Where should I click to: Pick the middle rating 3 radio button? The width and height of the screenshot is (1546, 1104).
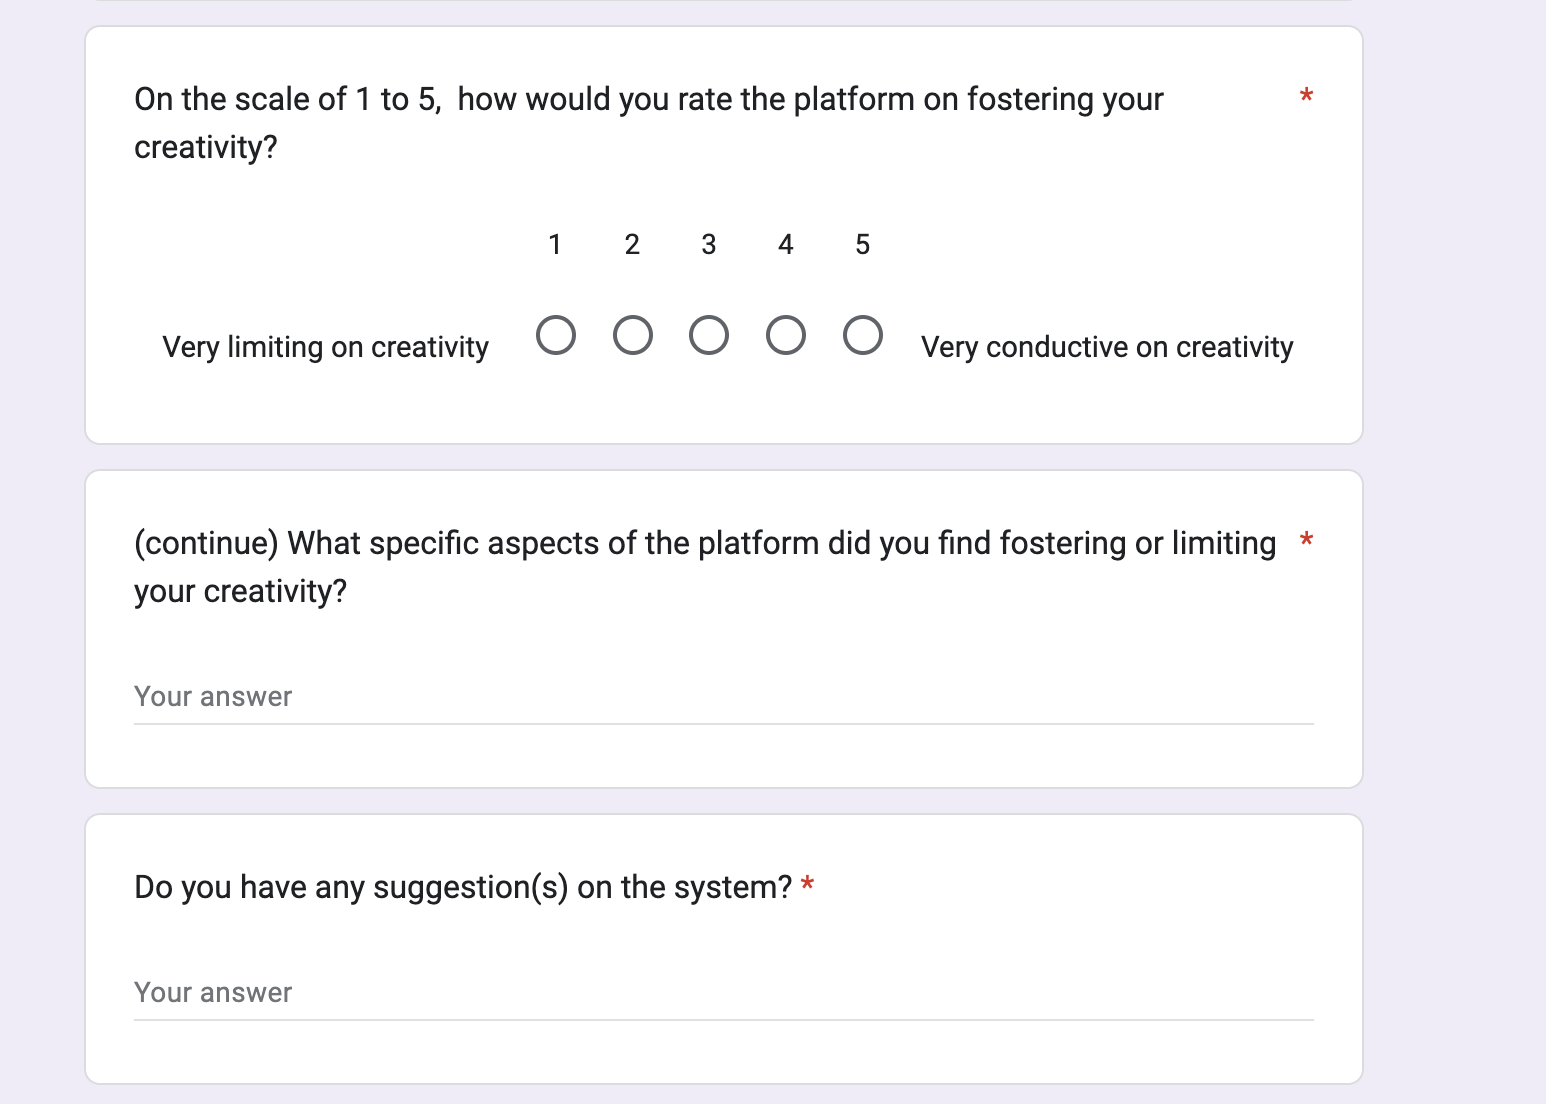click(x=709, y=336)
